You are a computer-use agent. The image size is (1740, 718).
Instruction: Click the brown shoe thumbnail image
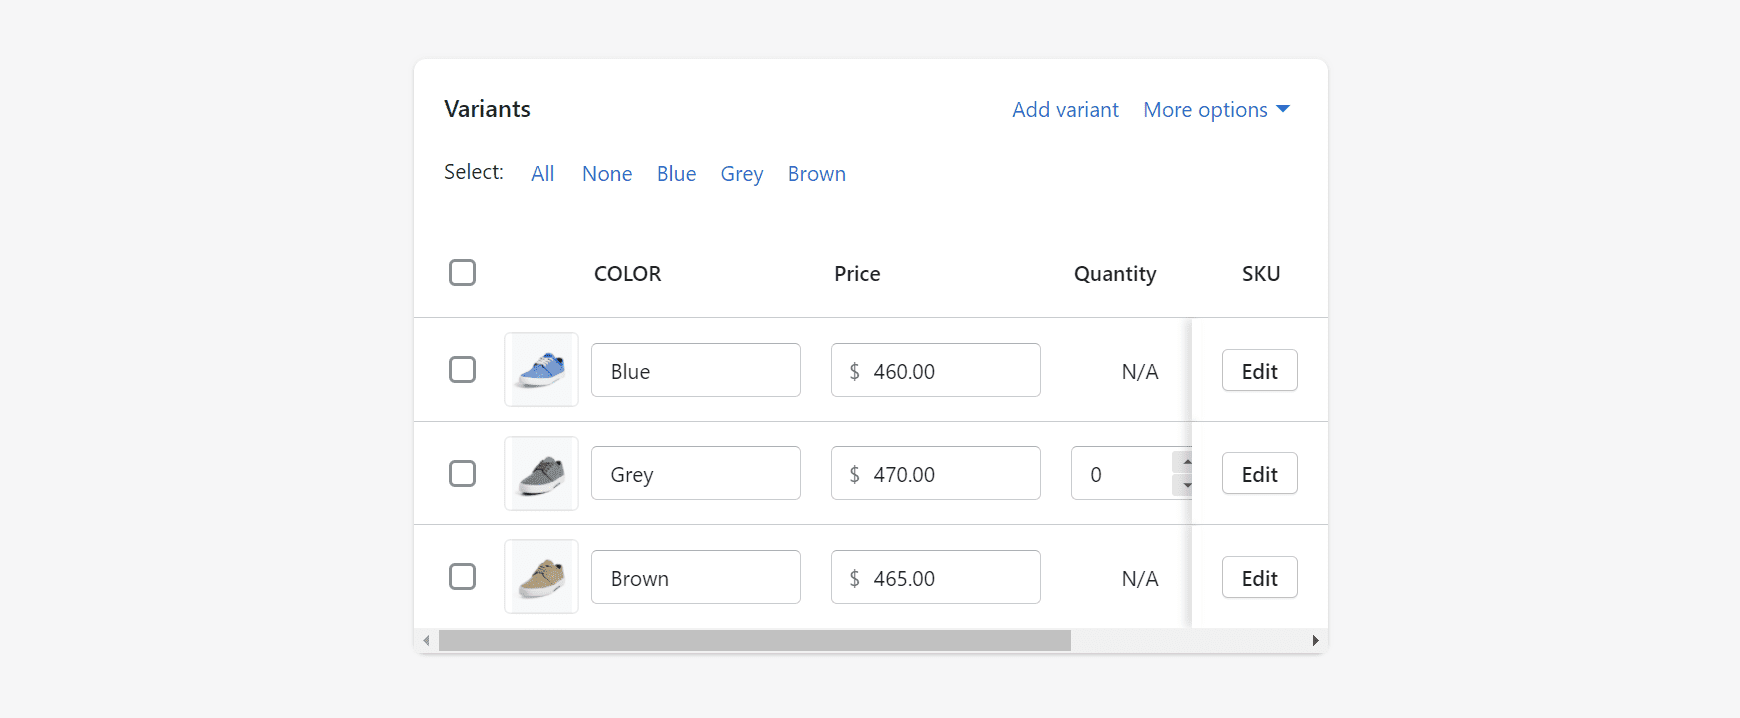(541, 577)
